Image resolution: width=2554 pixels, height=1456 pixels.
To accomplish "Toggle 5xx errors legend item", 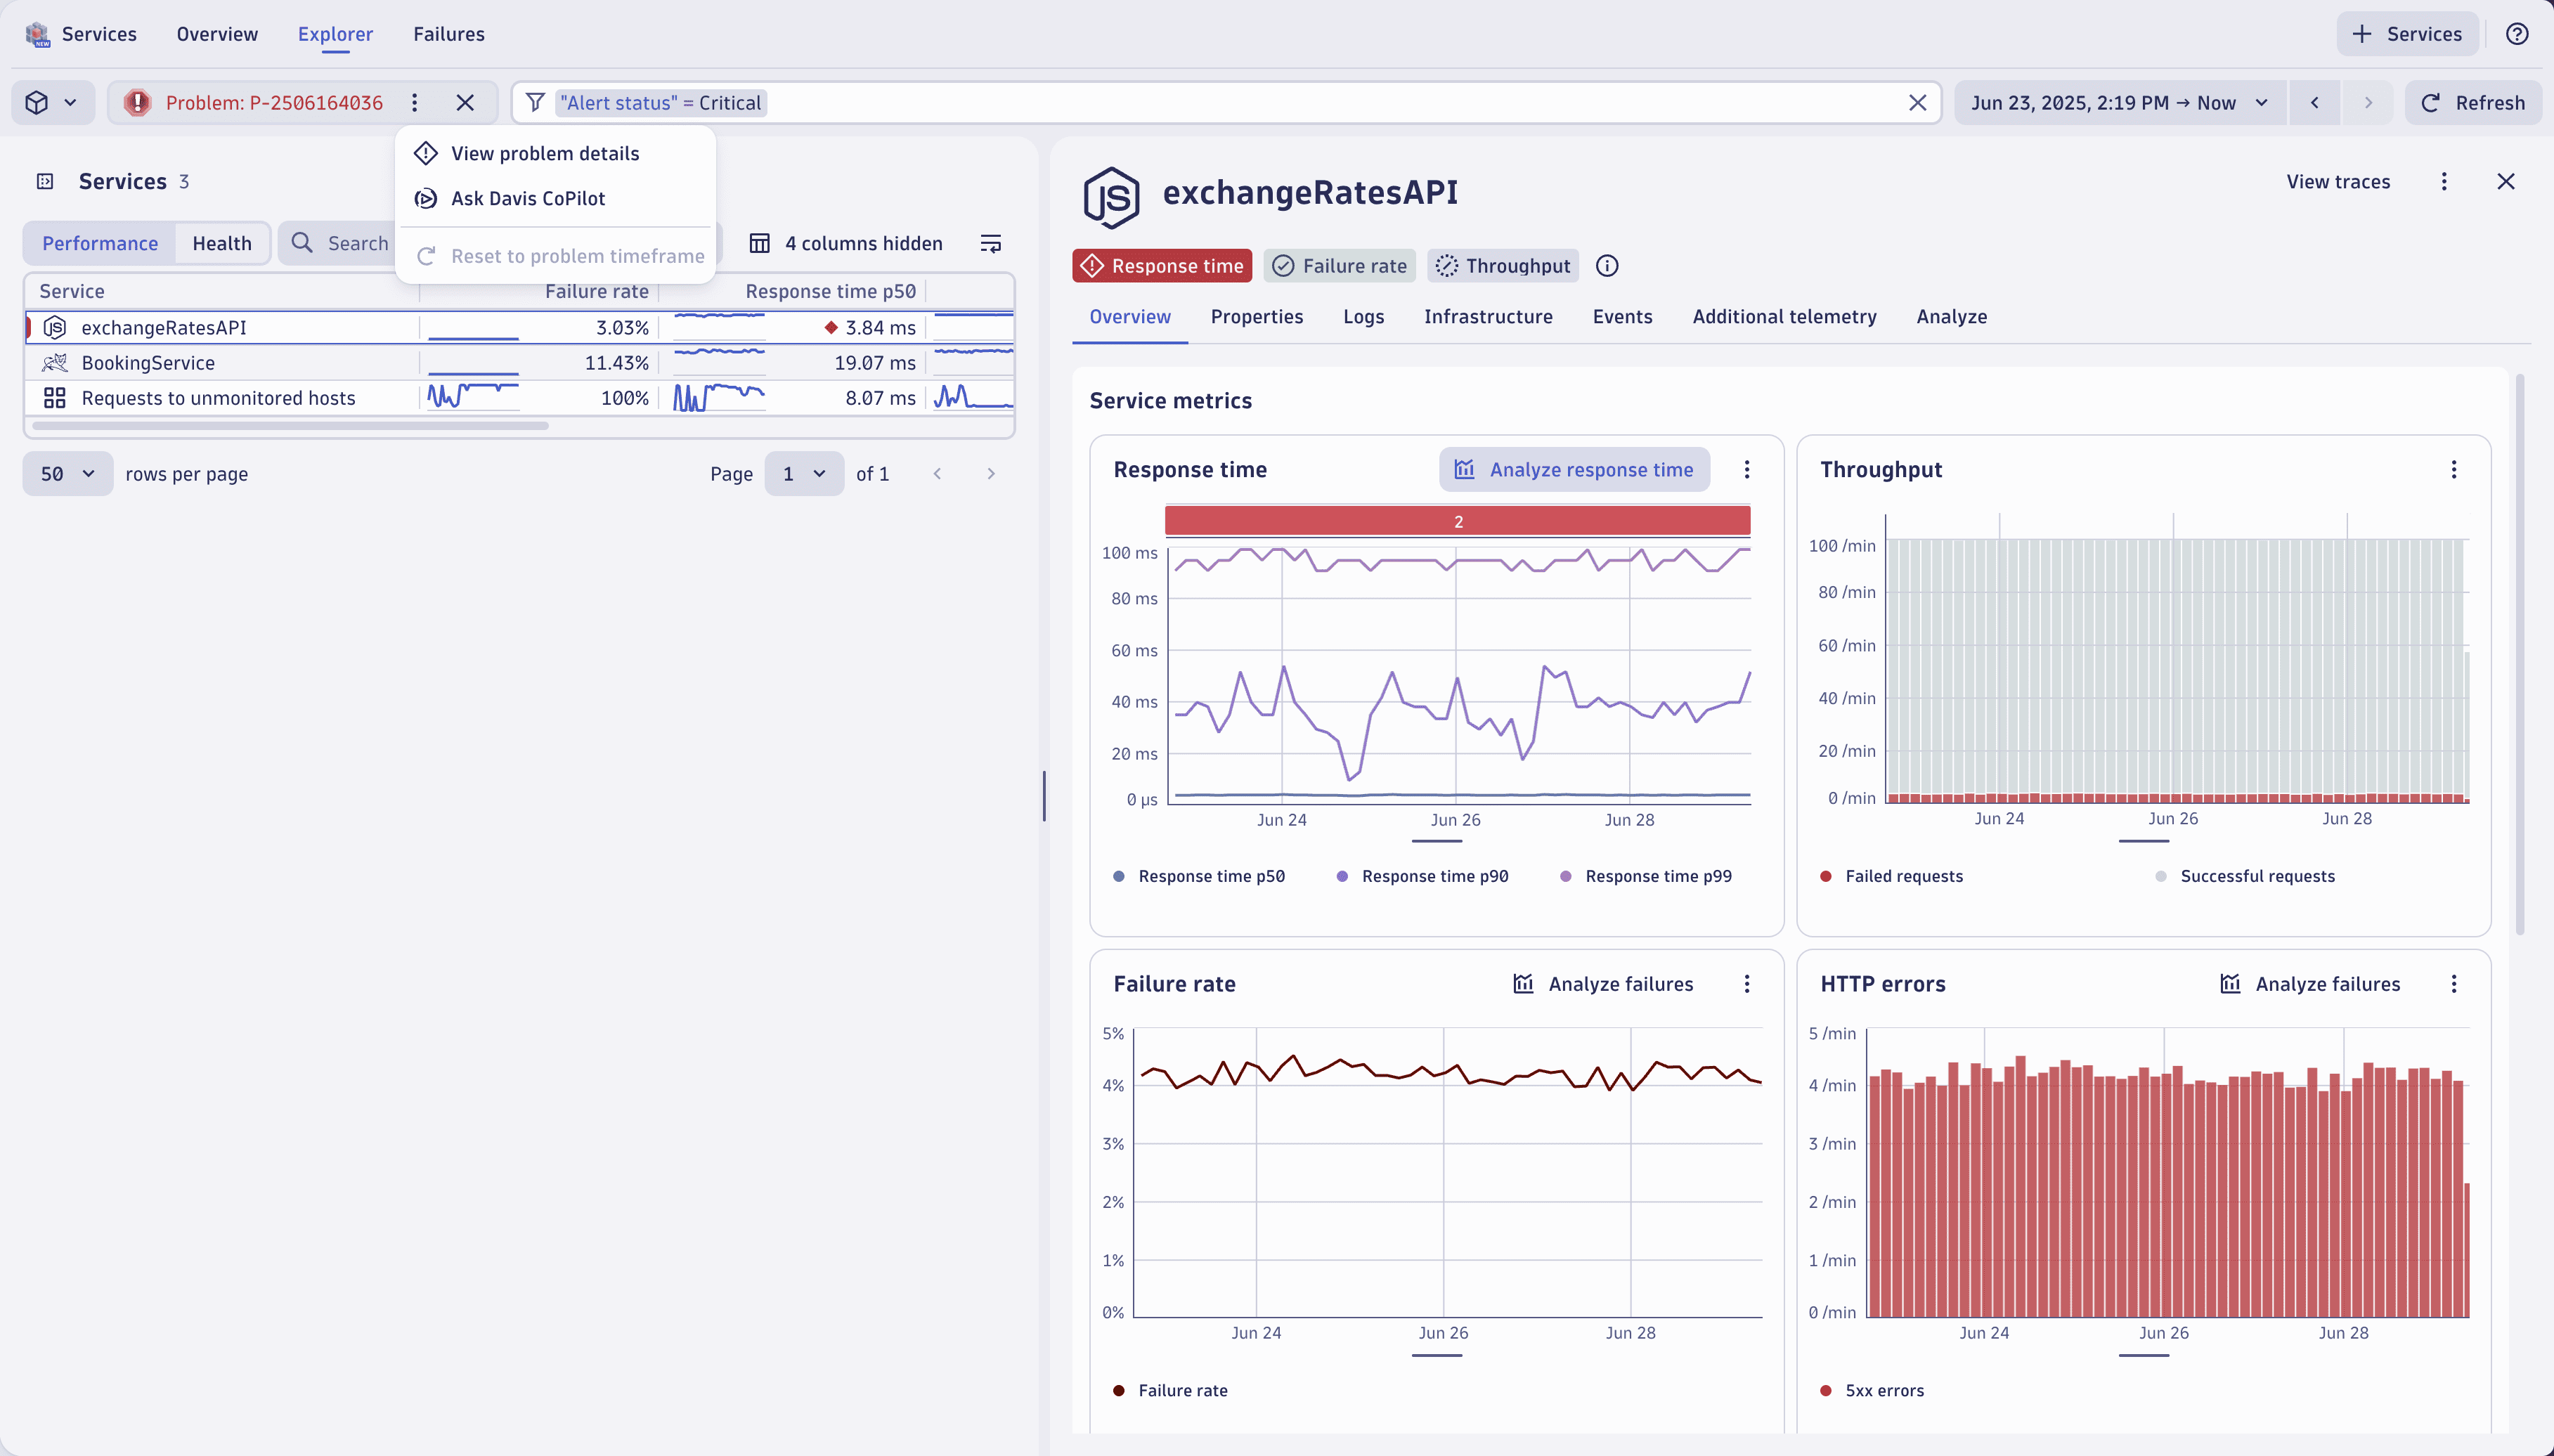I will [1872, 1390].
